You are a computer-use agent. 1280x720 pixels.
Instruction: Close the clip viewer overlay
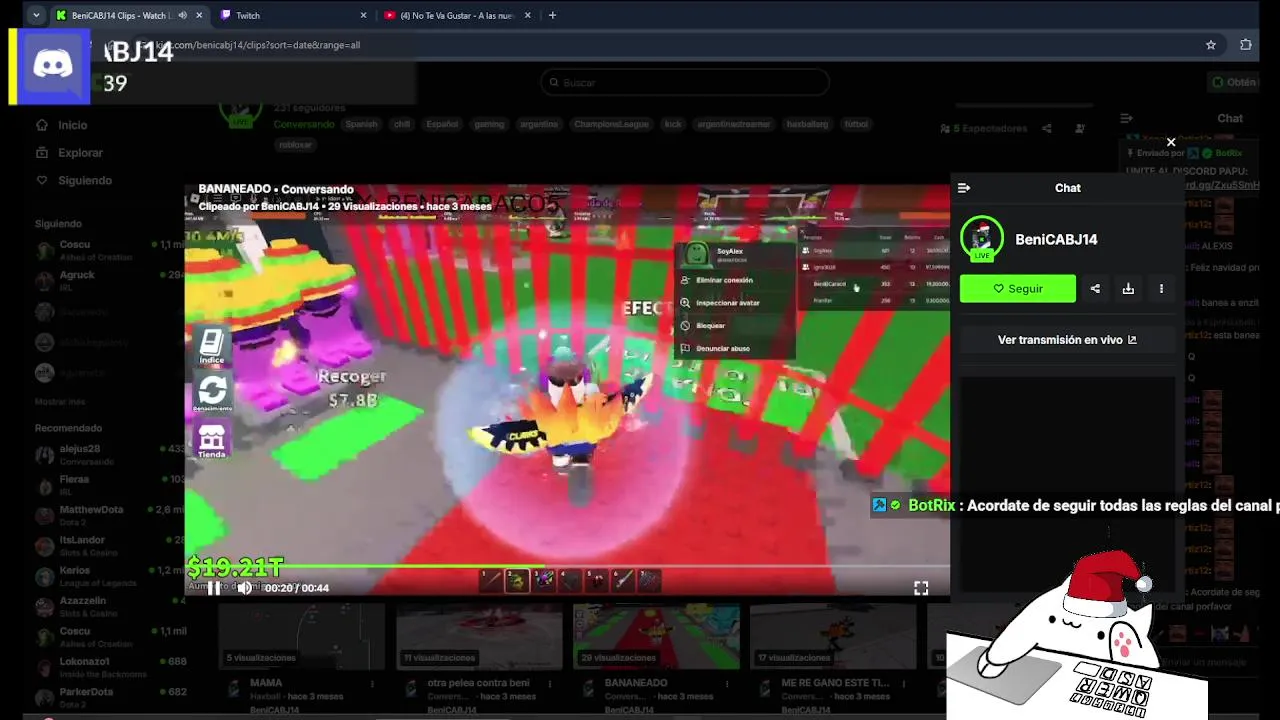[1171, 142]
